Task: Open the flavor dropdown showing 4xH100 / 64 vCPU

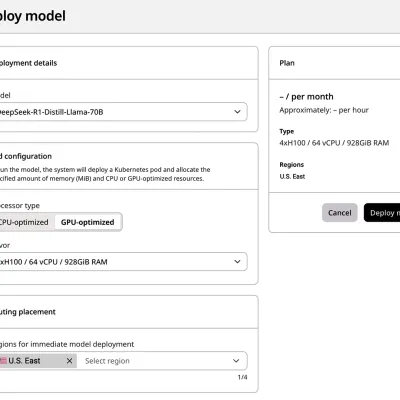Action: (x=122, y=262)
